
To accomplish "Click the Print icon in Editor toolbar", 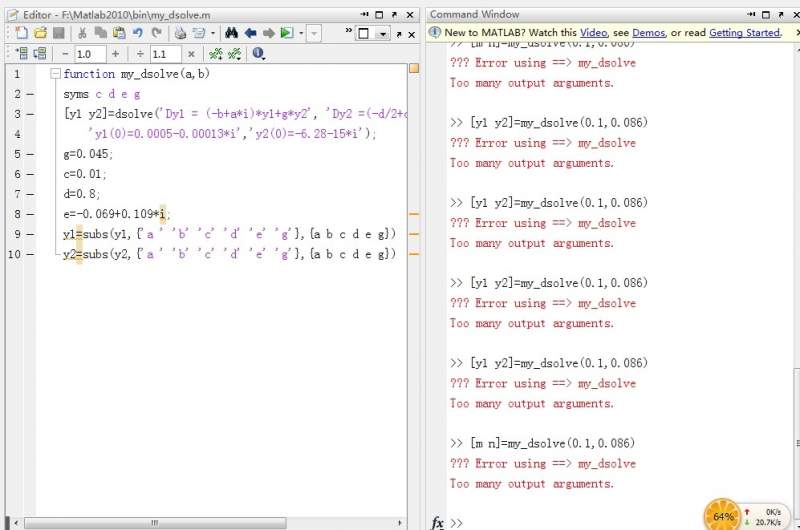I will click(x=180, y=33).
